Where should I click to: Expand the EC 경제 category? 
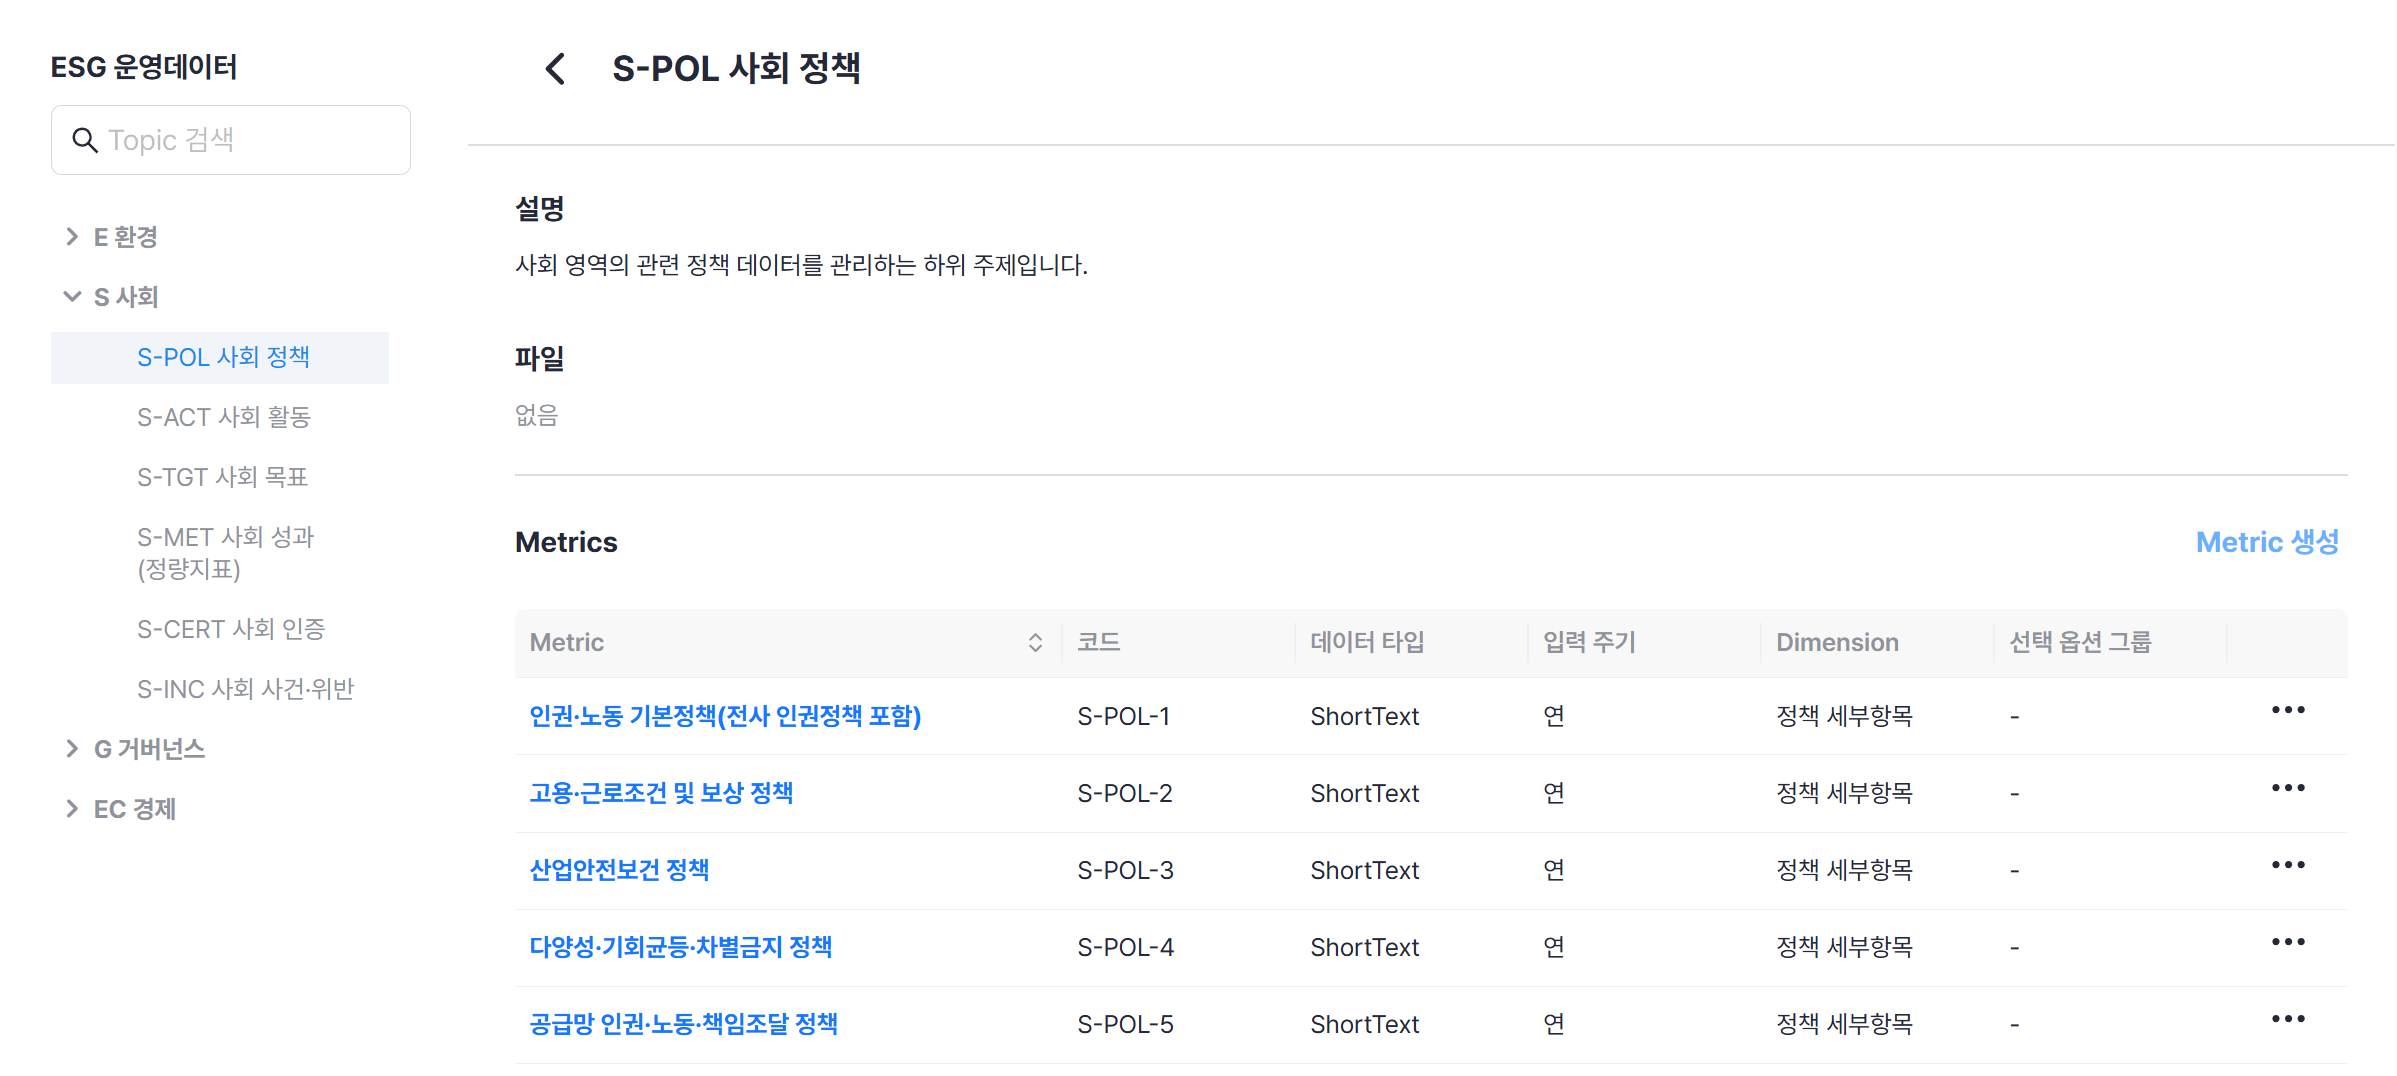[72, 809]
